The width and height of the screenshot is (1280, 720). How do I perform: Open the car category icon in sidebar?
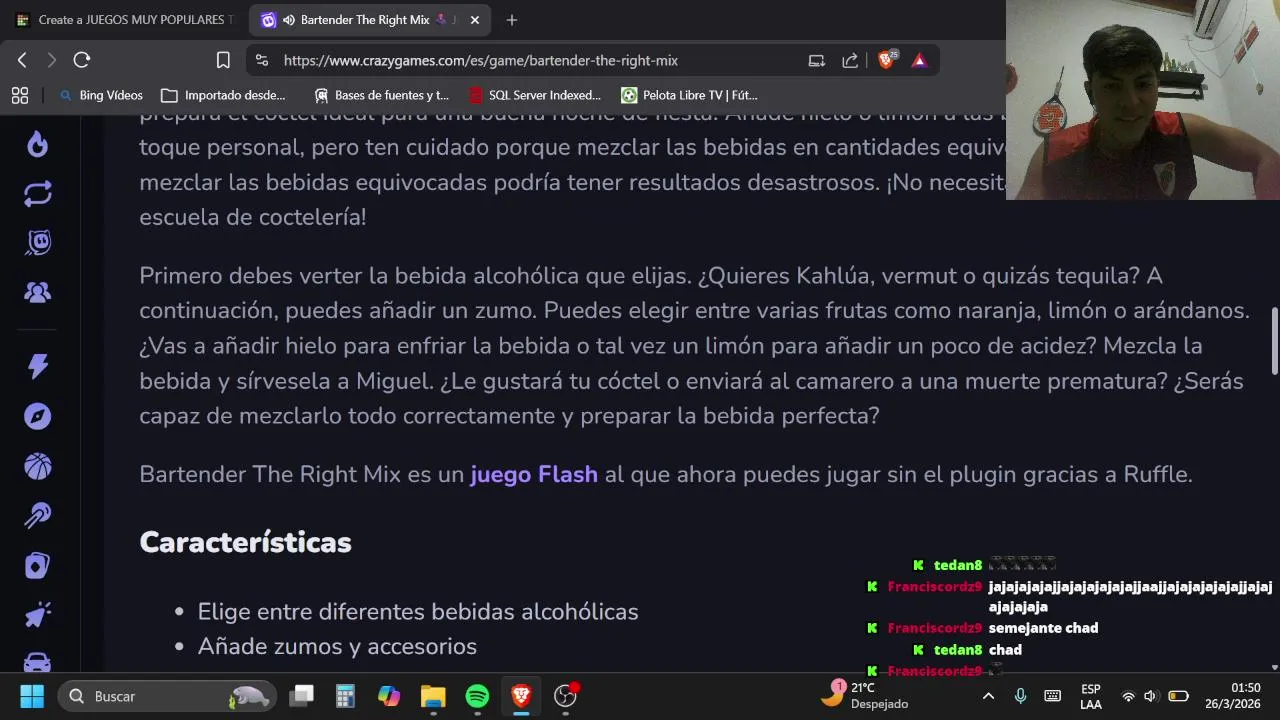pyautogui.click(x=38, y=662)
